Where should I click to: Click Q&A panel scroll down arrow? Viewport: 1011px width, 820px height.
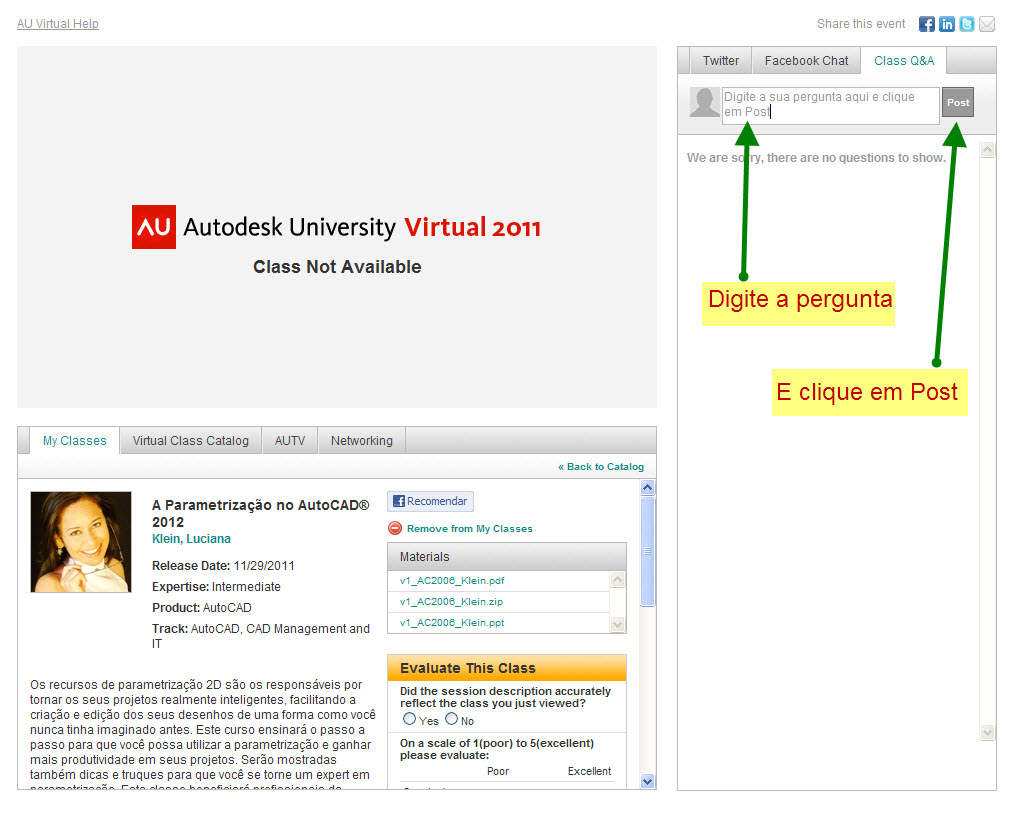[987, 732]
